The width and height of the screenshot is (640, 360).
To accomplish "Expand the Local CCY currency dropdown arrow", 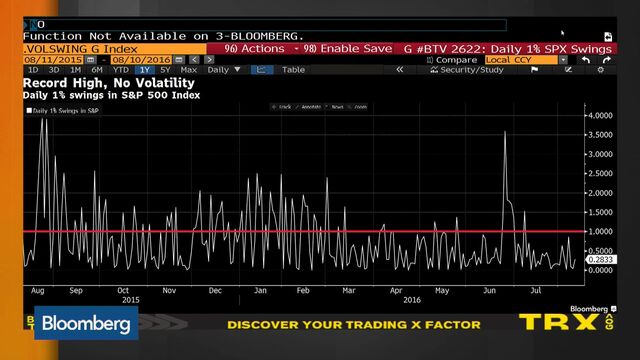I will coord(563,60).
